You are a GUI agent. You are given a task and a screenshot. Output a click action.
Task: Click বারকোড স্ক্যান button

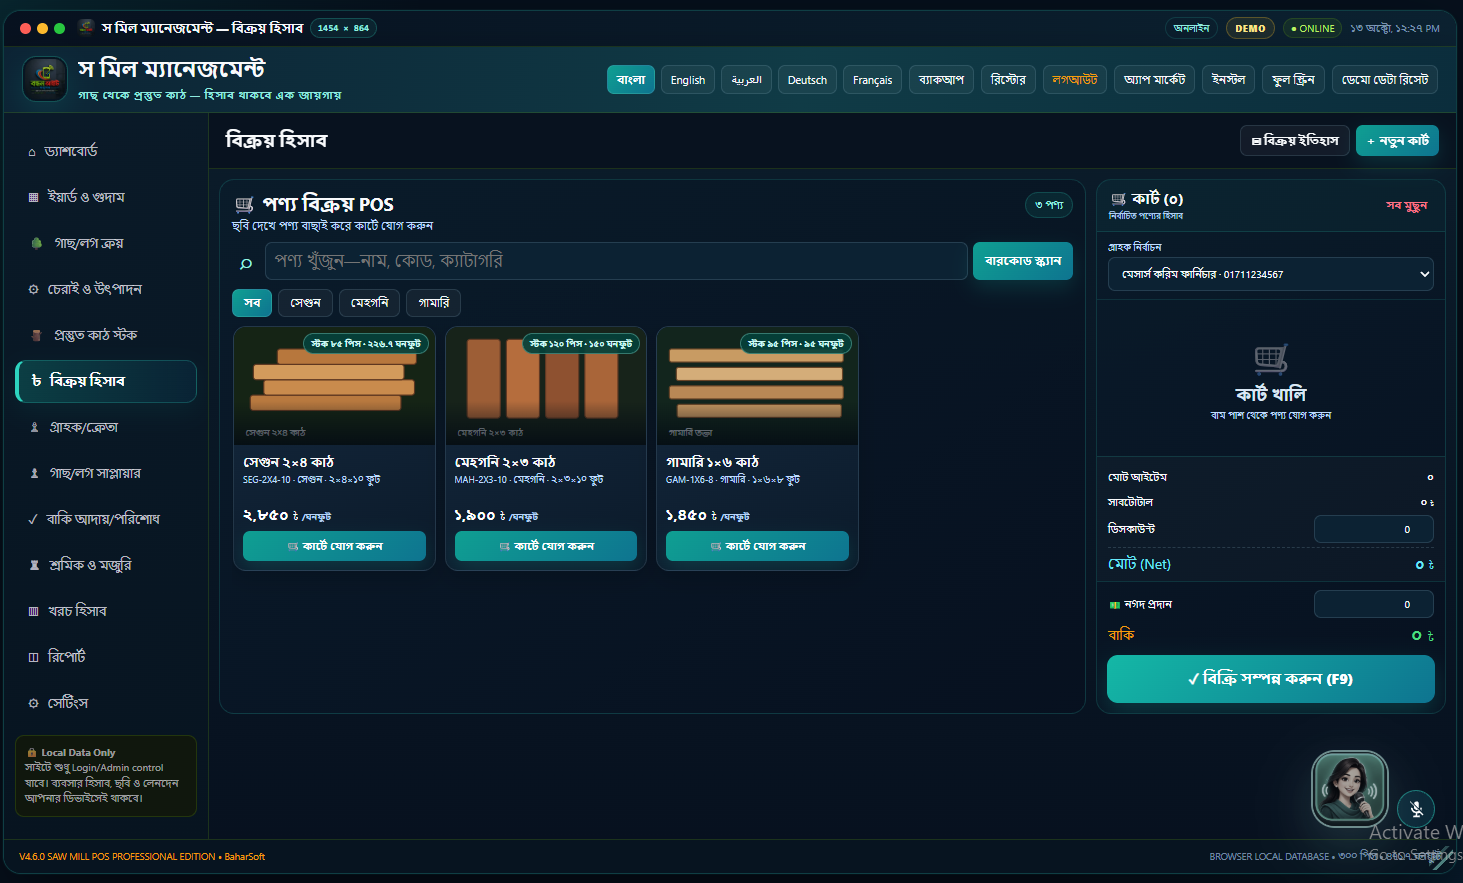click(1023, 261)
